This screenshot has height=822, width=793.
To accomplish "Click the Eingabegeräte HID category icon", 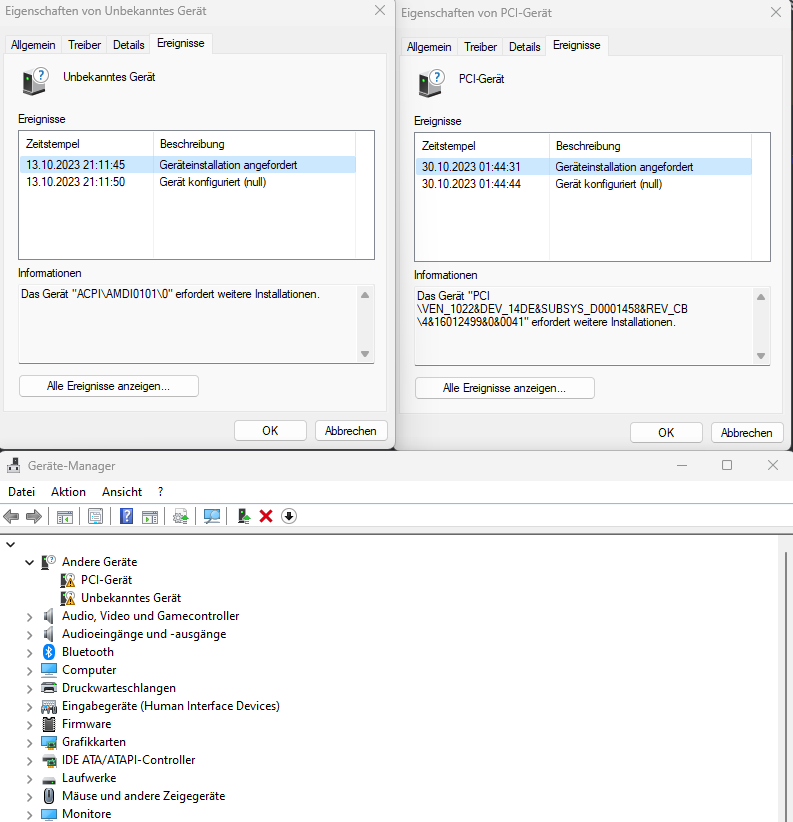I will pyautogui.click(x=49, y=707).
